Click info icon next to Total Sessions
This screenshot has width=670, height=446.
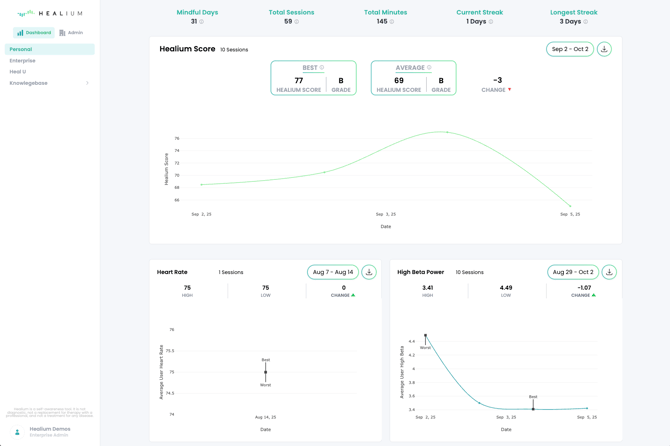pyautogui.click(x=297, y=22)
